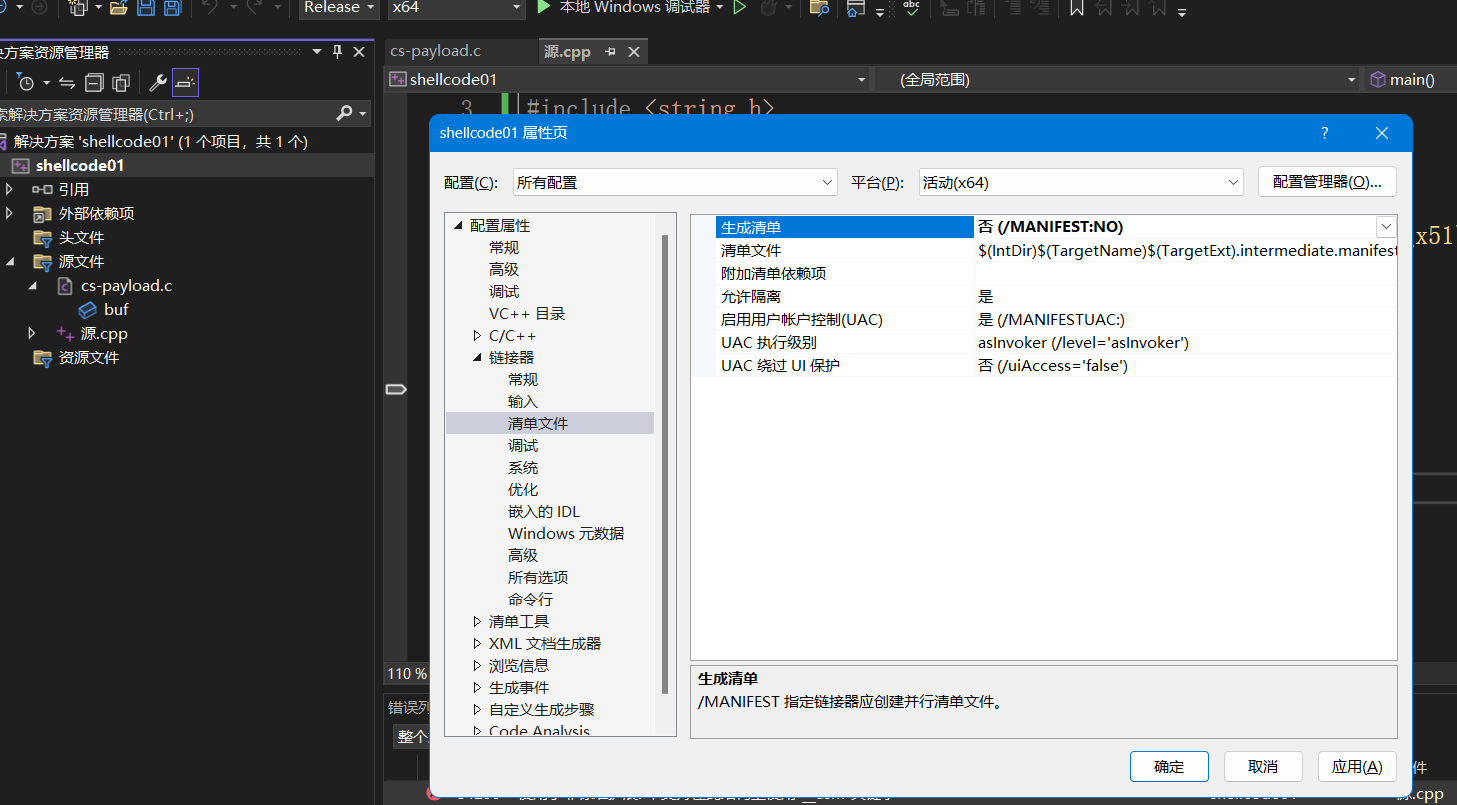Expand the 清单工具 tree node
Image resolution: width=1457 pixels, height=805 pixels.
476,621
